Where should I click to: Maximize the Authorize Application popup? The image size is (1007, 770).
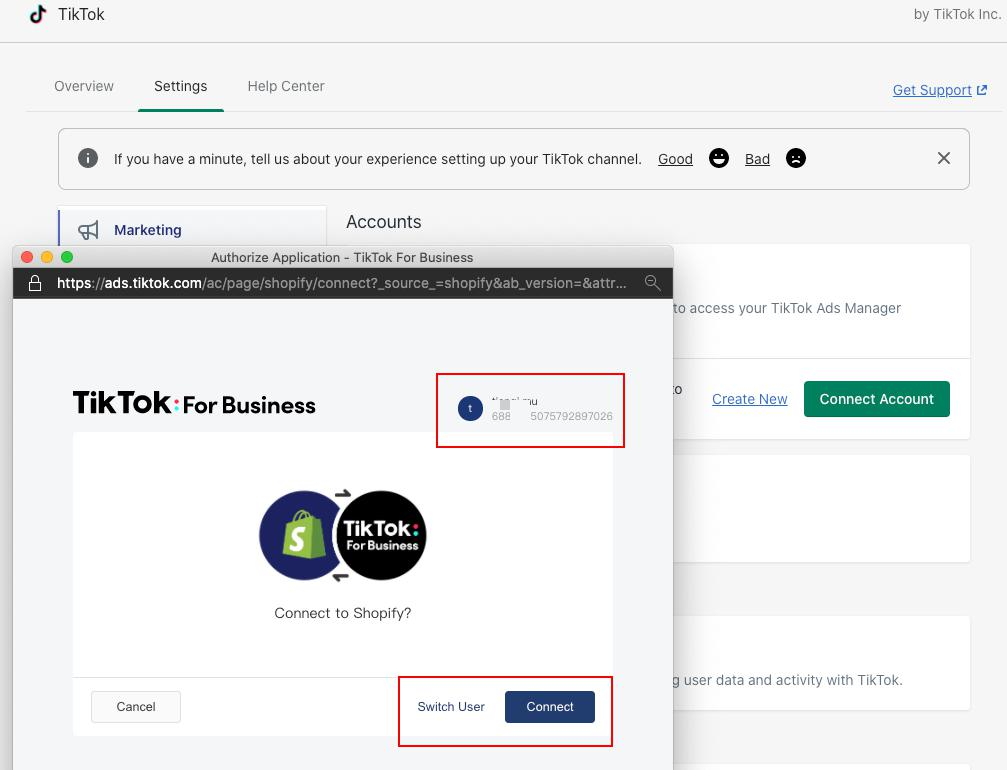click(x=67, y=257)
